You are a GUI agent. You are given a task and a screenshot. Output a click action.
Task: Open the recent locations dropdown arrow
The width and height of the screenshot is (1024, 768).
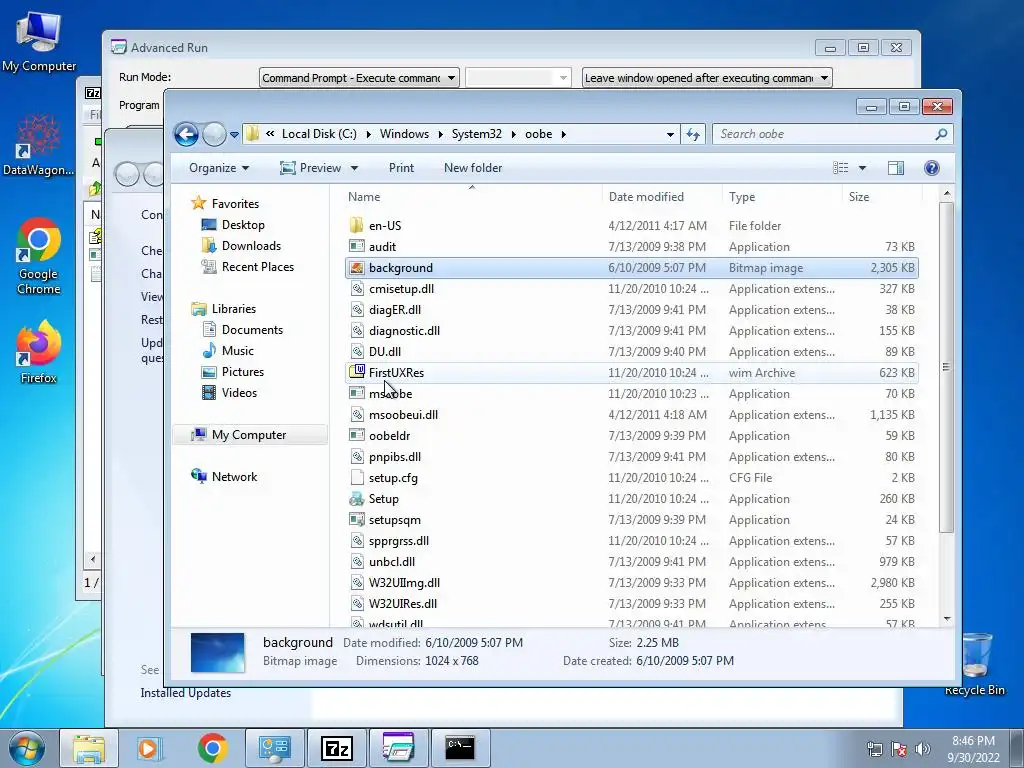(x=234, y=135)
